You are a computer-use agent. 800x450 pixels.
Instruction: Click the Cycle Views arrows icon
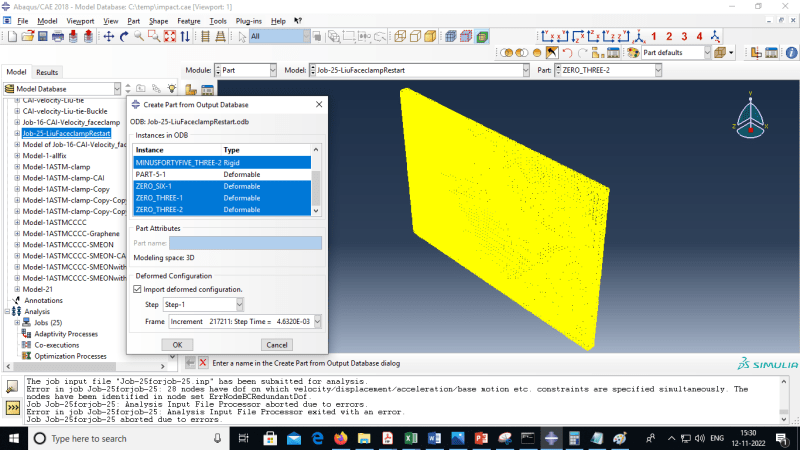[x=185, y=36]
